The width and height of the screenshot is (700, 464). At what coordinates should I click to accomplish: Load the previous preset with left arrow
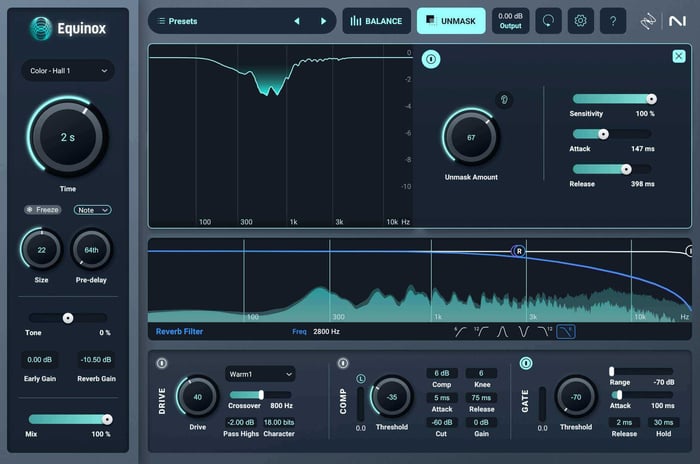tap(297, 21)
